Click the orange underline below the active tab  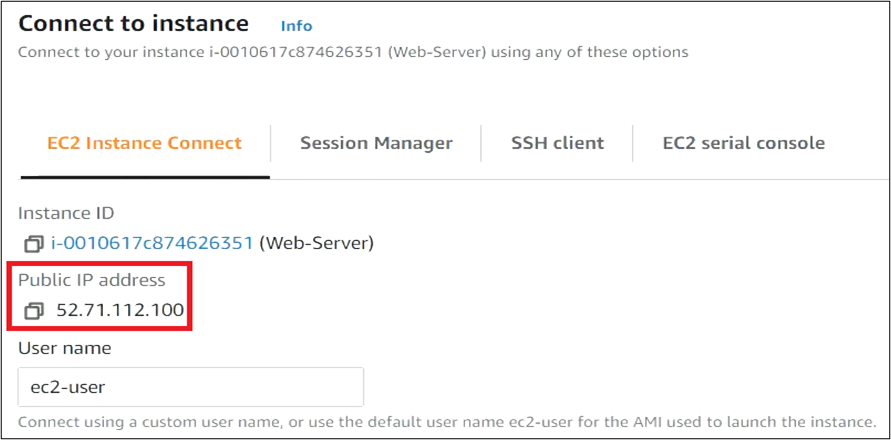(x=145, y=176)
